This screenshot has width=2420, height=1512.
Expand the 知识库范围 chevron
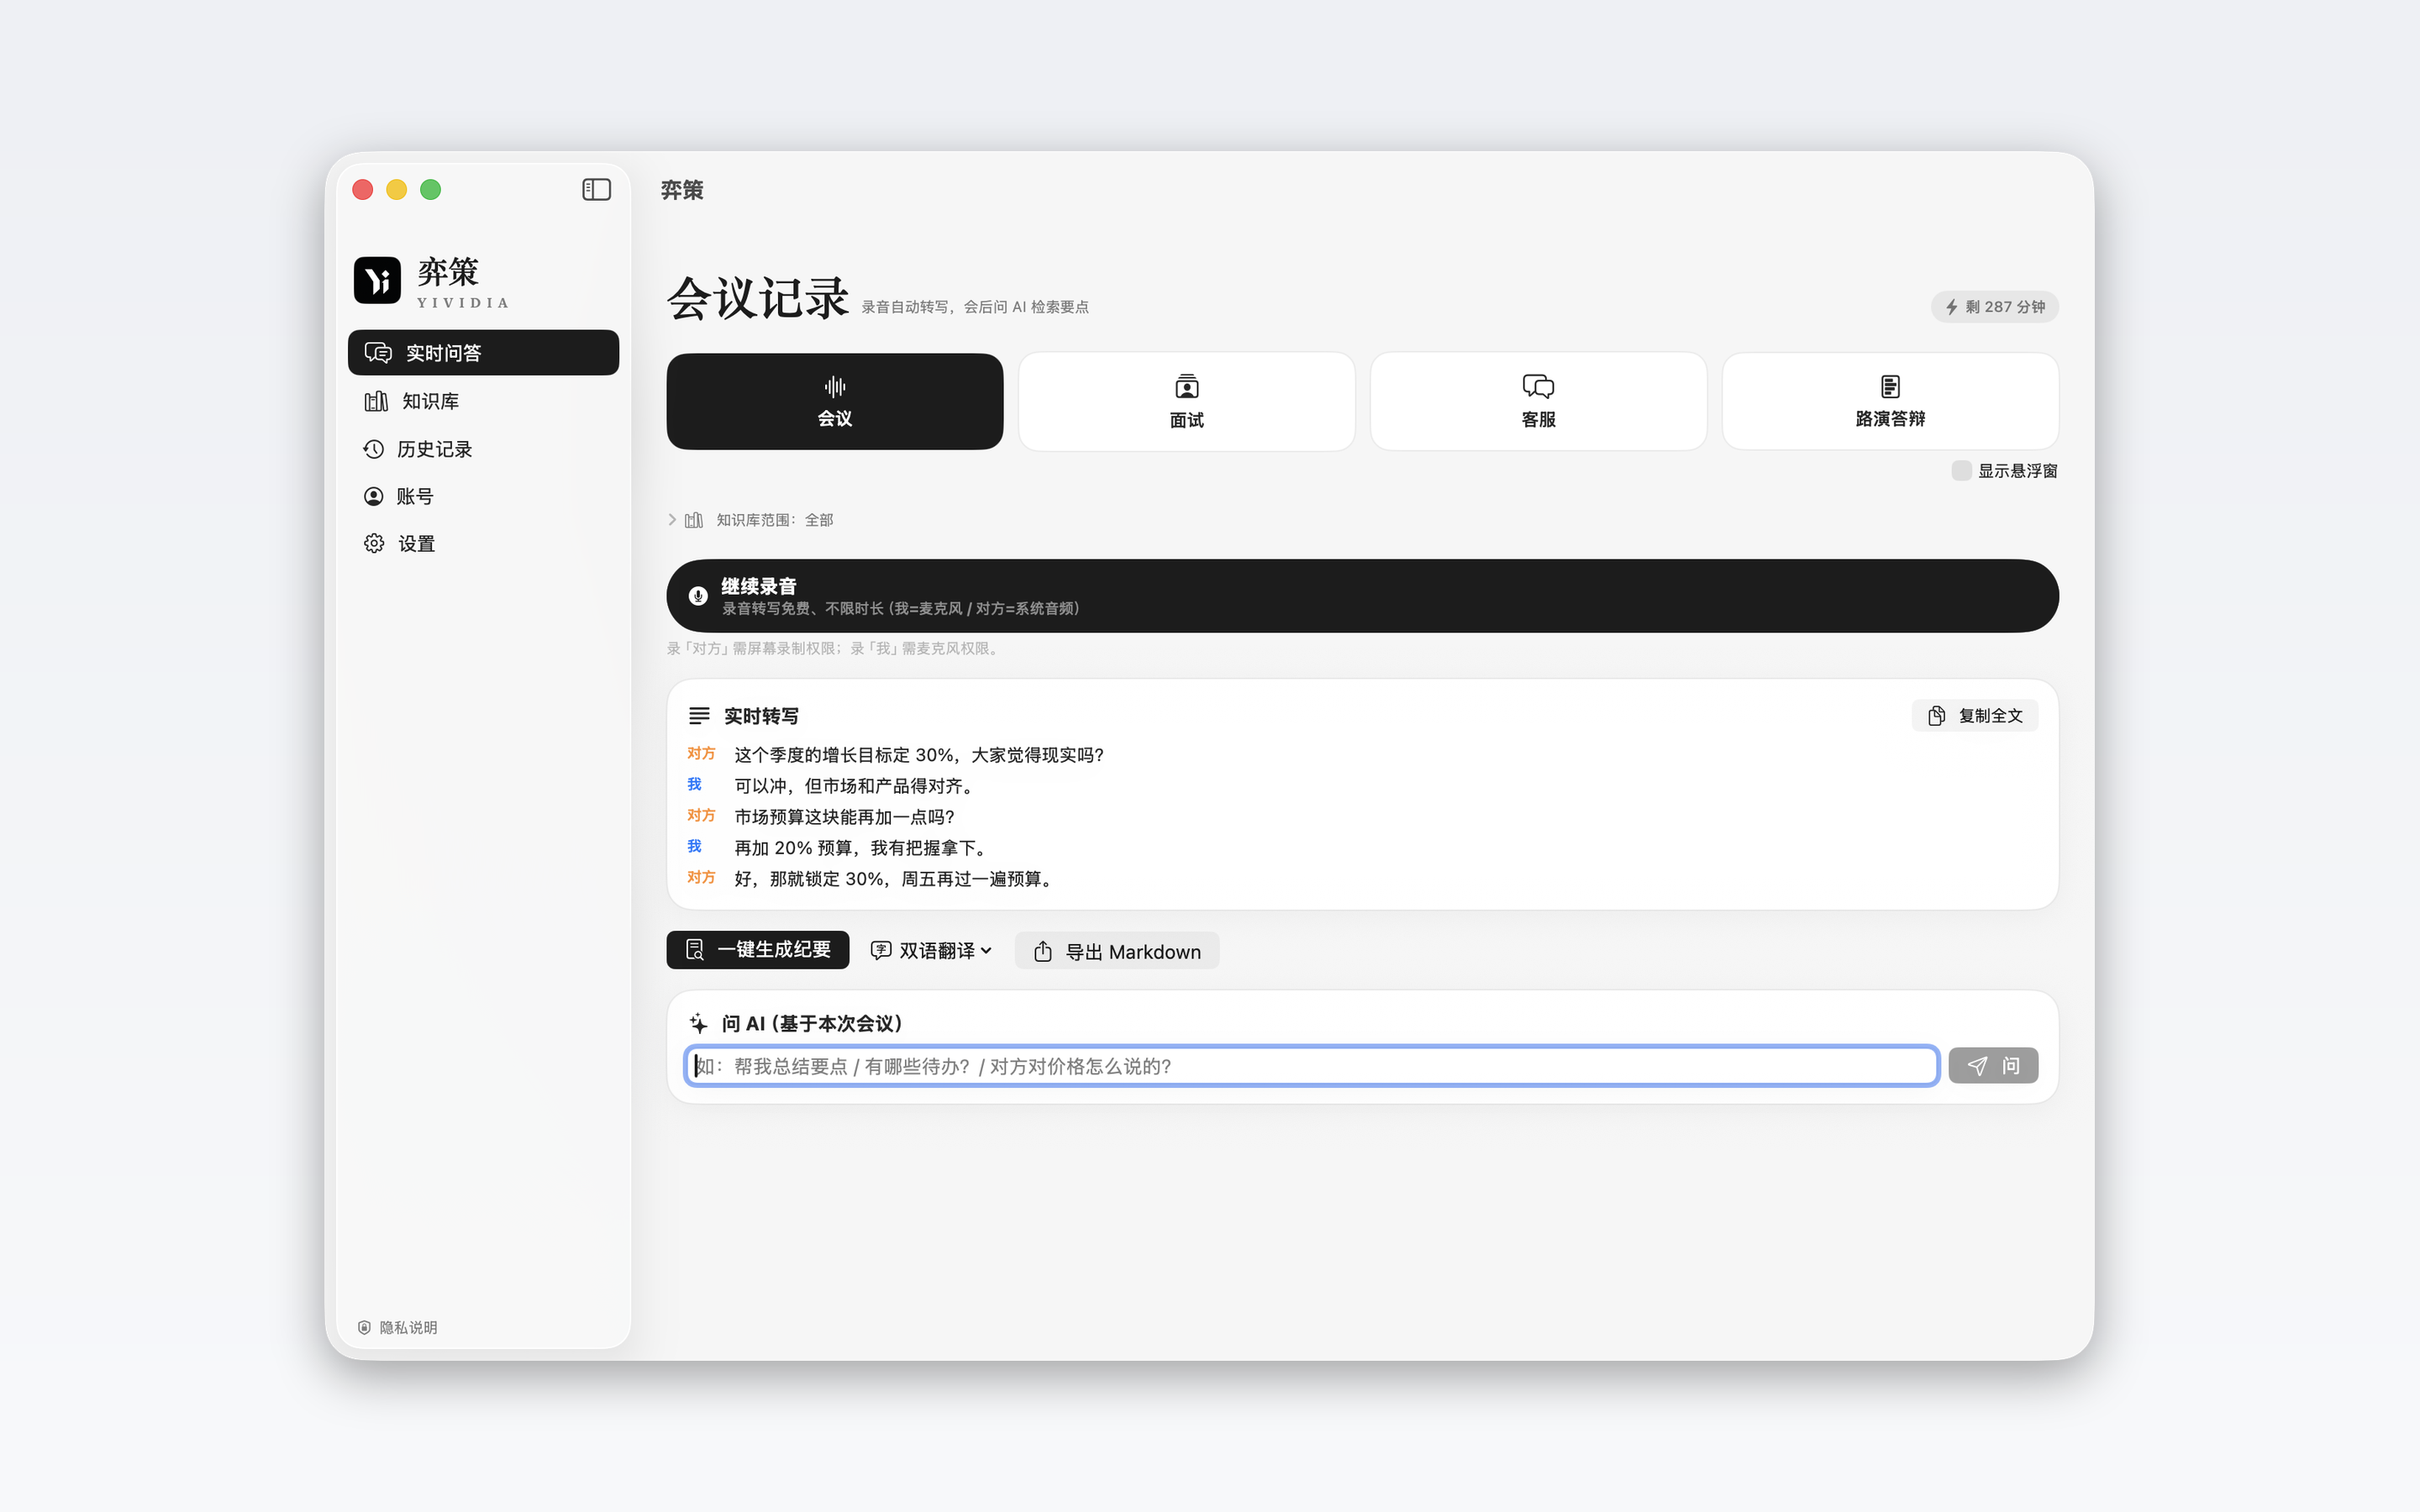[672, 519]
